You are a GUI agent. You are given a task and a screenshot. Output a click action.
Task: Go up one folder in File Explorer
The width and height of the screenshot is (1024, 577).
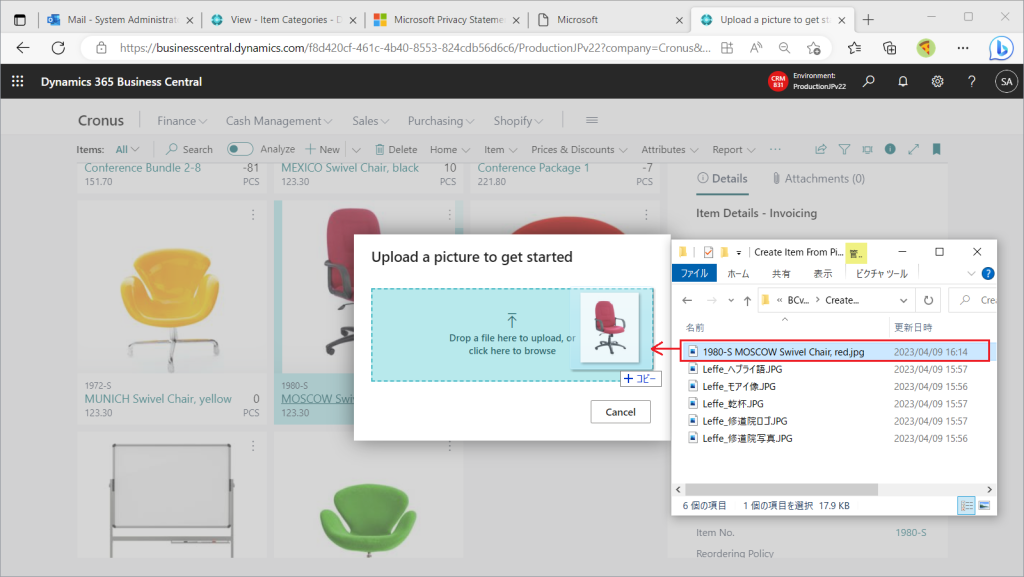[x=747, y=300]
